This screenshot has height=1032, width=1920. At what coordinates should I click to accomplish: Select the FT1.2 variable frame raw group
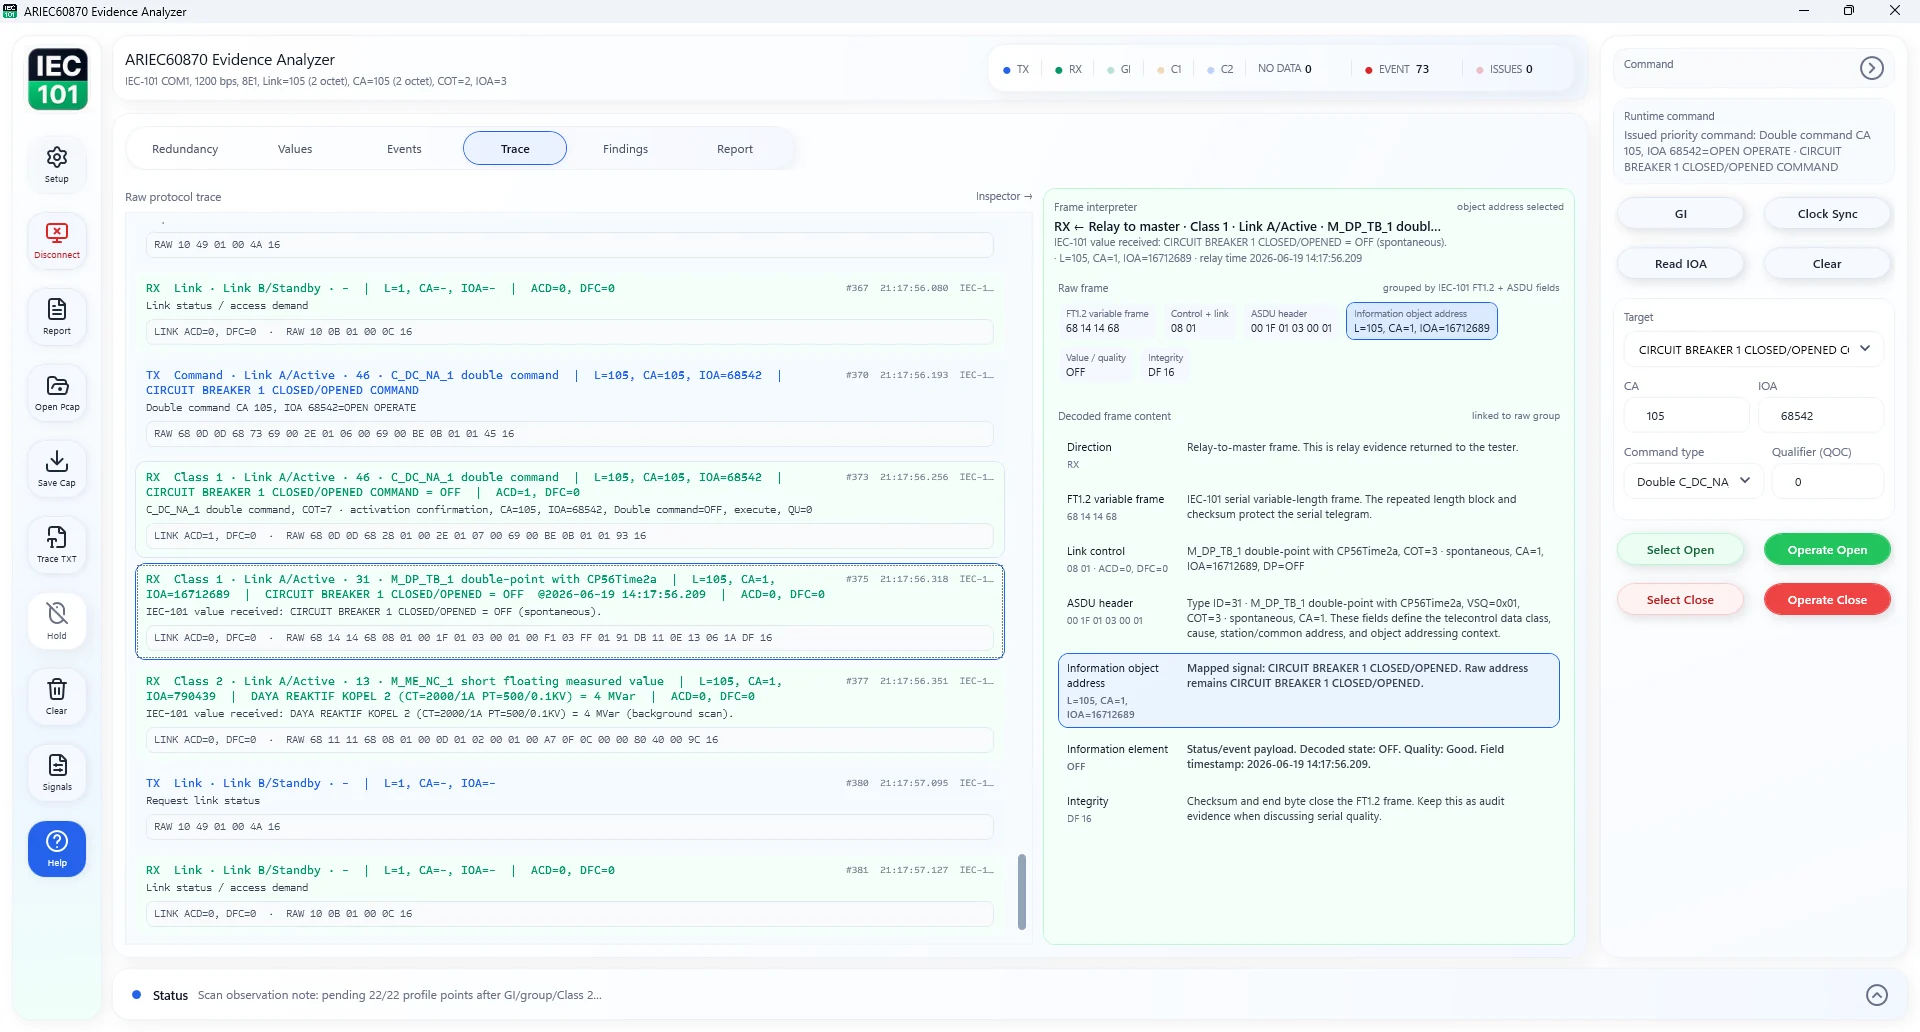click(1107, 321)
